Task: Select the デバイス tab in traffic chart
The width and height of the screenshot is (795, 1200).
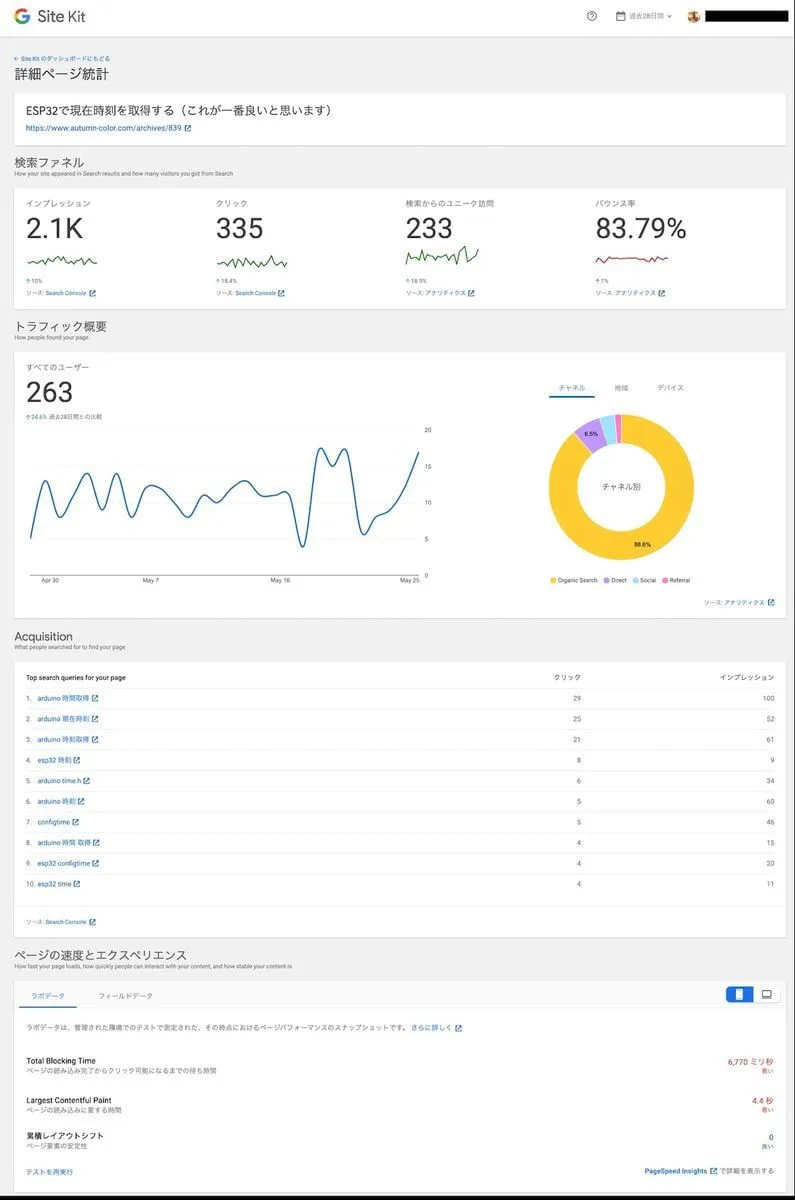Action: 670,388
